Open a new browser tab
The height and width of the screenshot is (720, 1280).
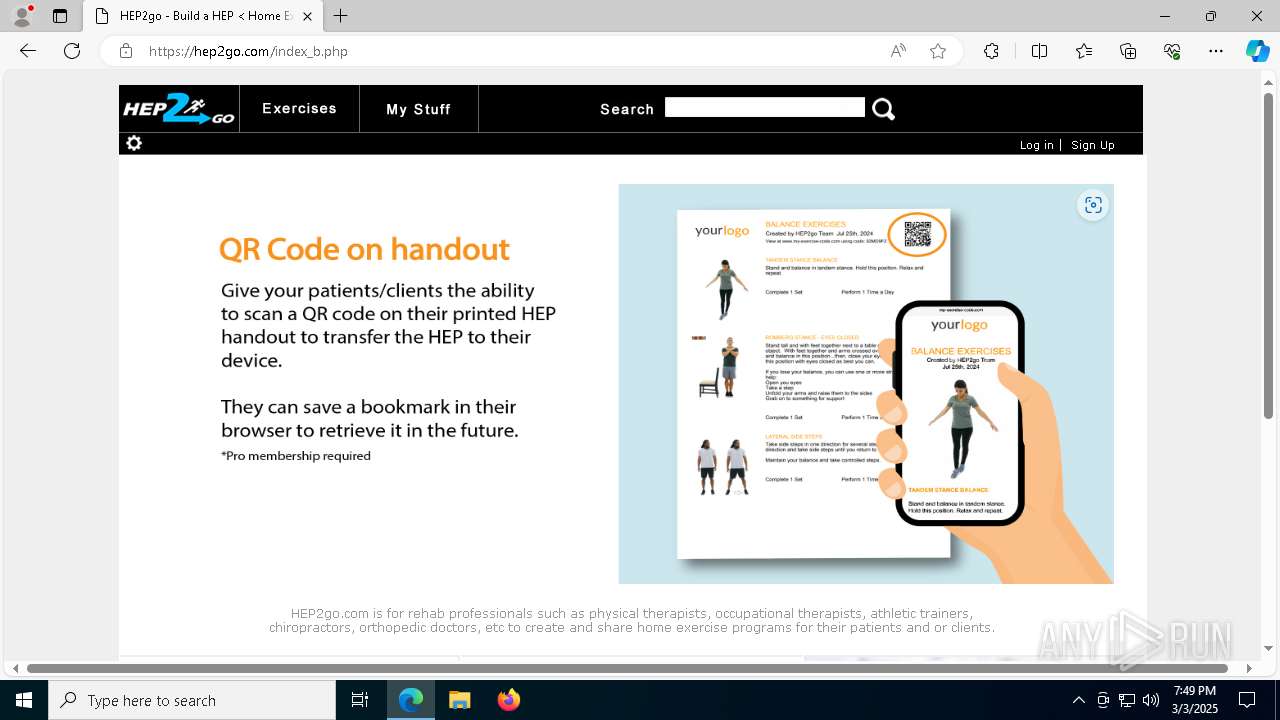tap(341, 16)
